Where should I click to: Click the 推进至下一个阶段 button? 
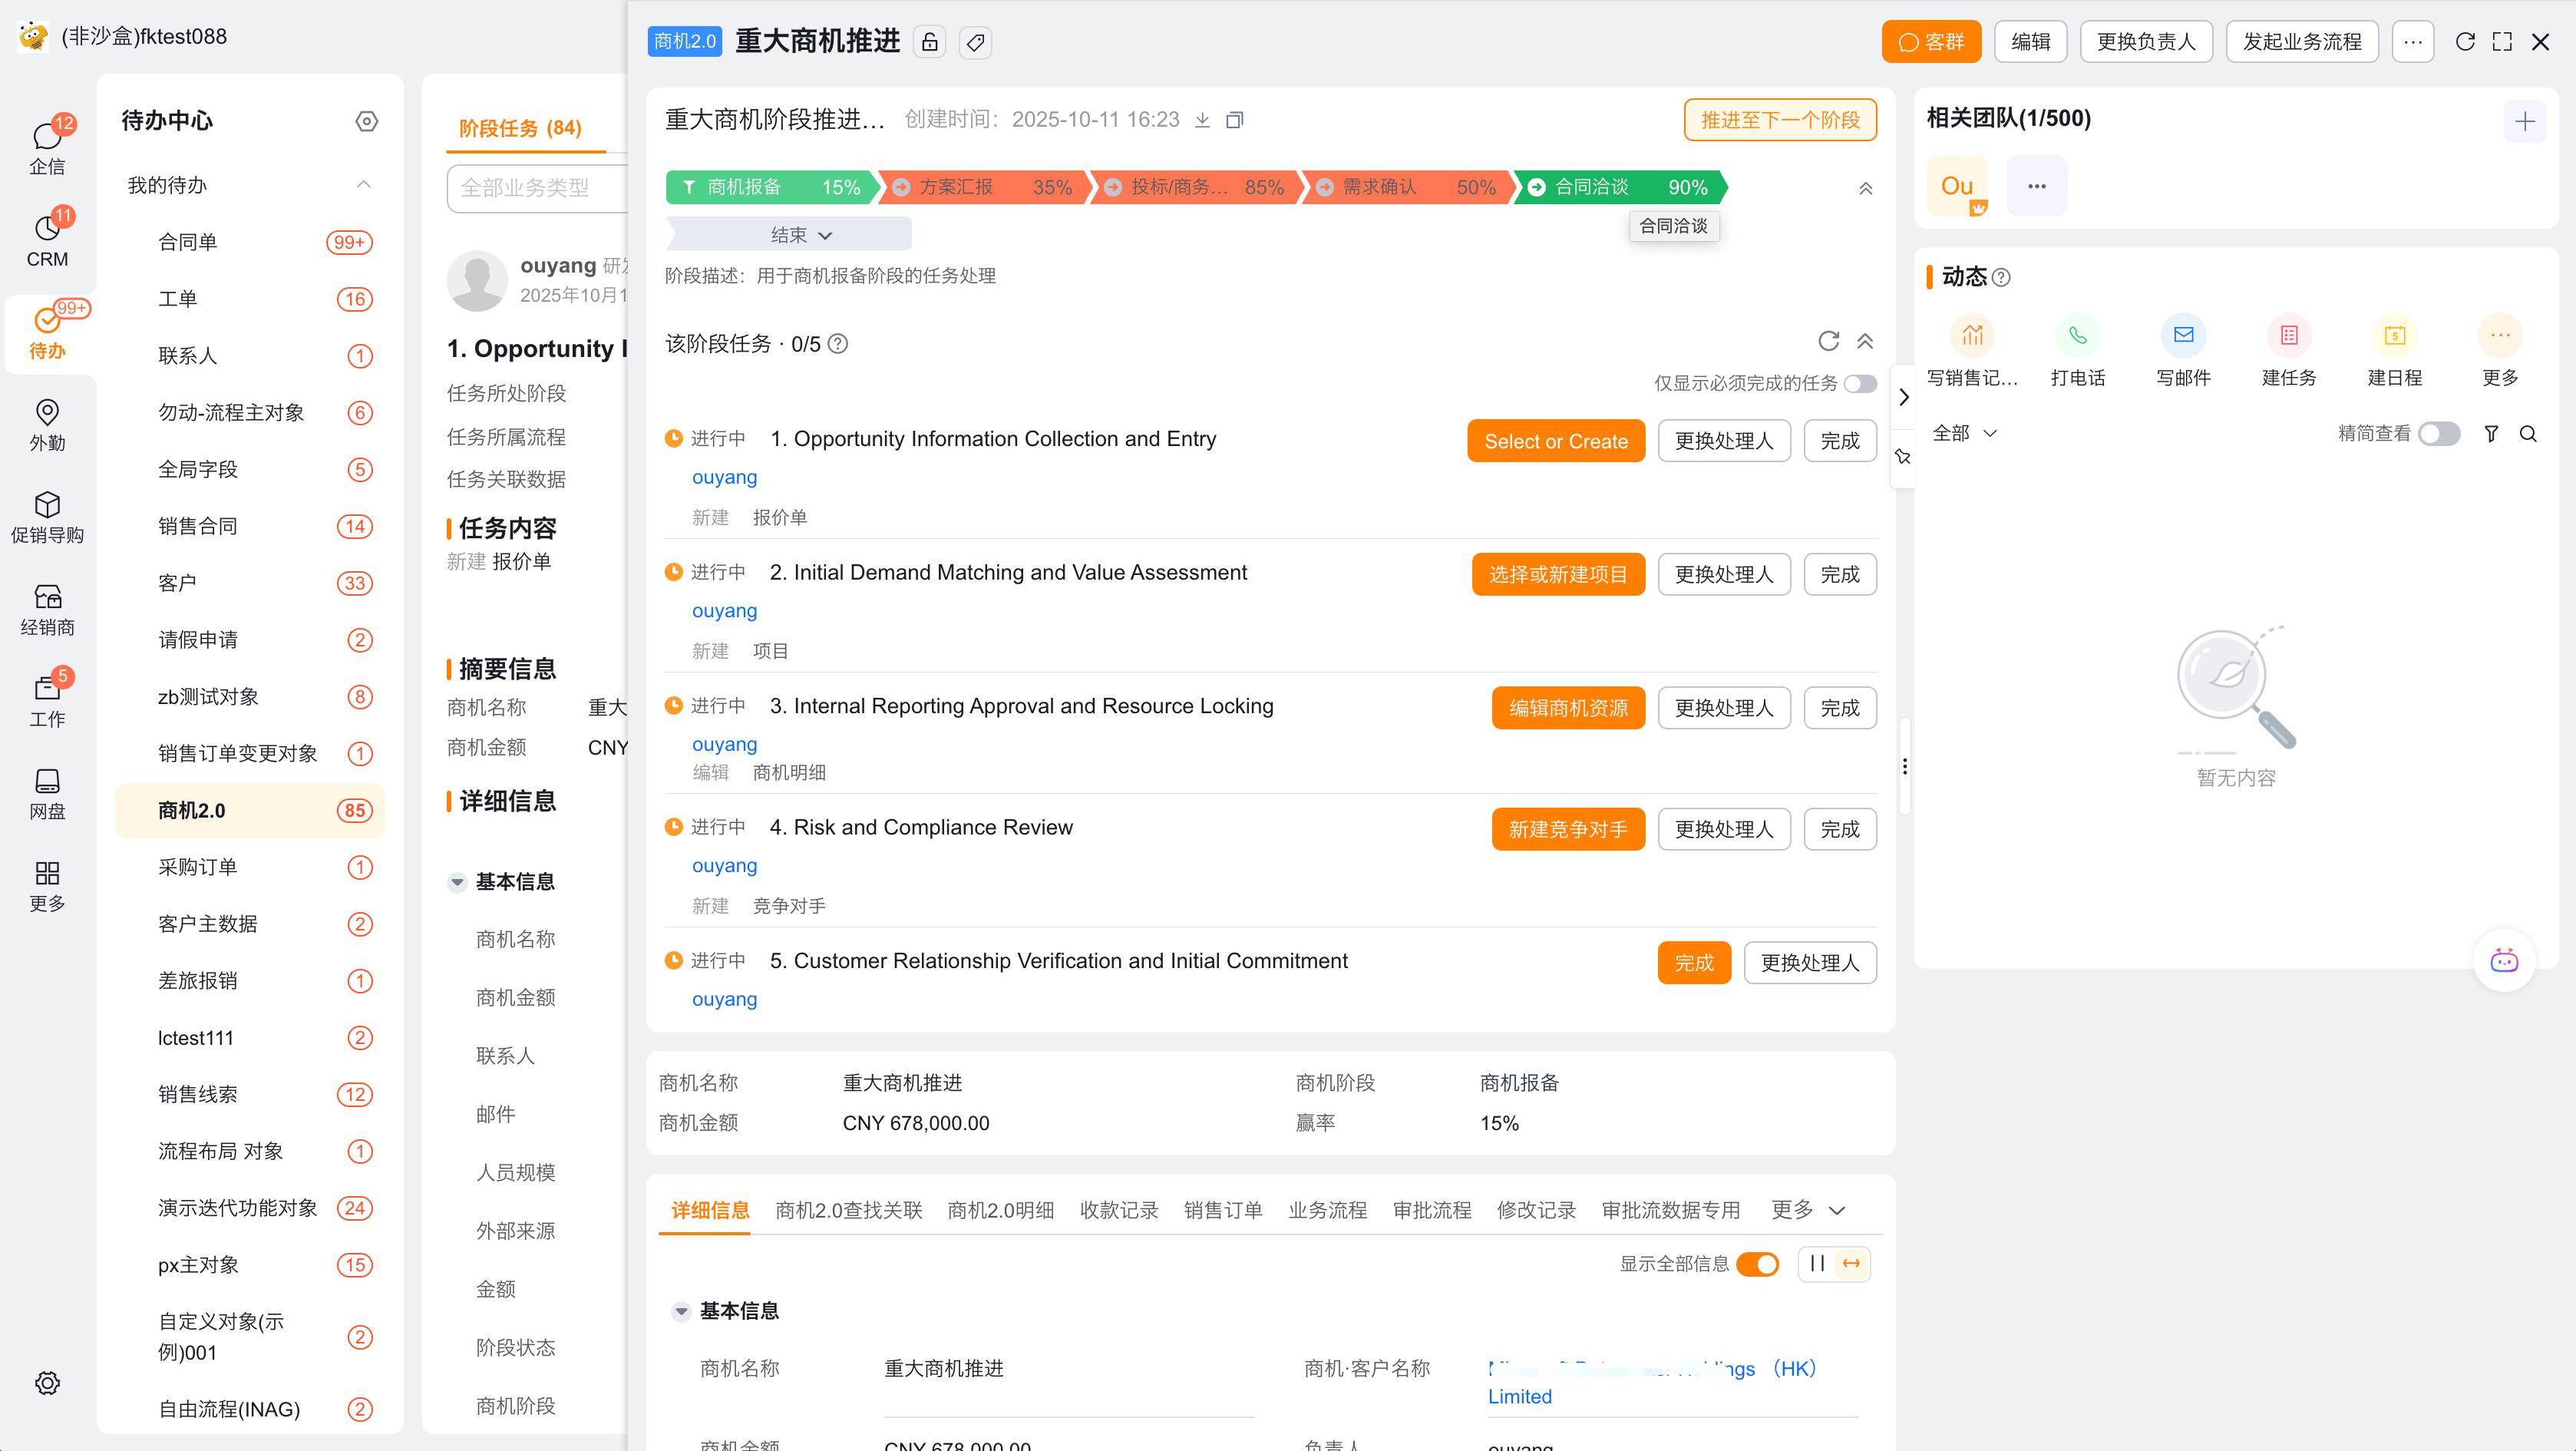coord(1779,120)
